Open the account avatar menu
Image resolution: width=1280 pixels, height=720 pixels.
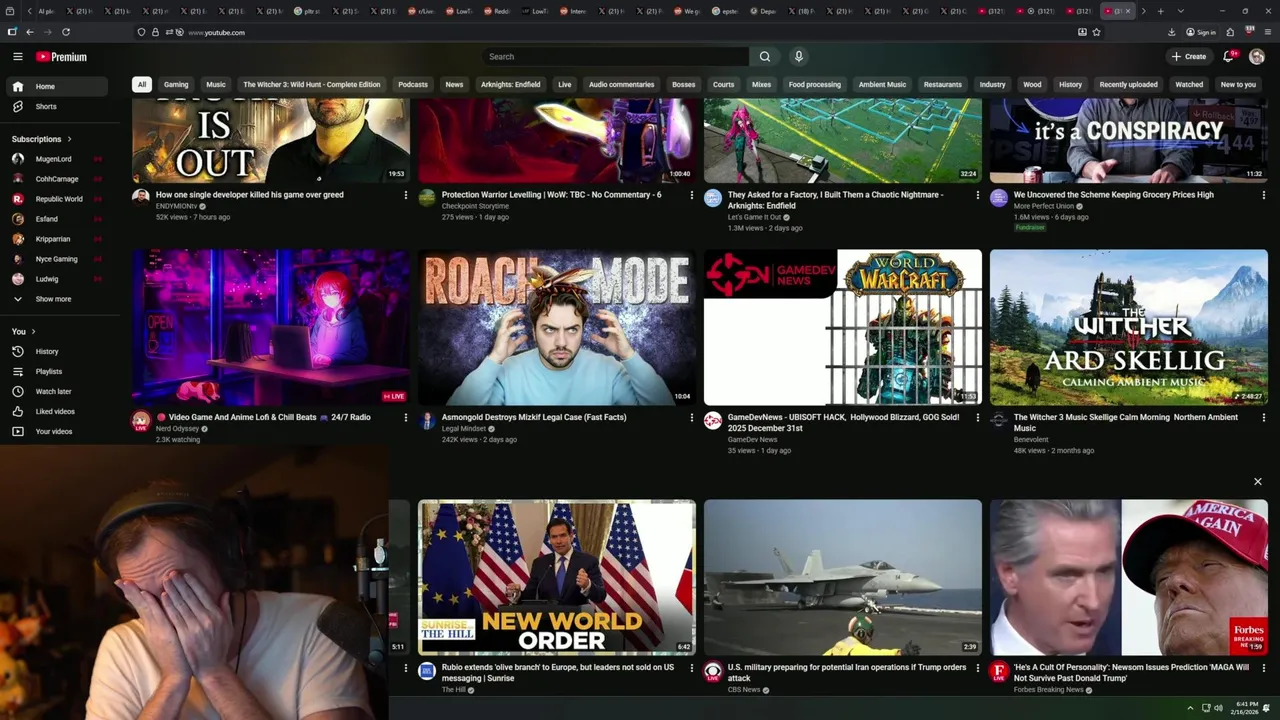(1257, 57)
